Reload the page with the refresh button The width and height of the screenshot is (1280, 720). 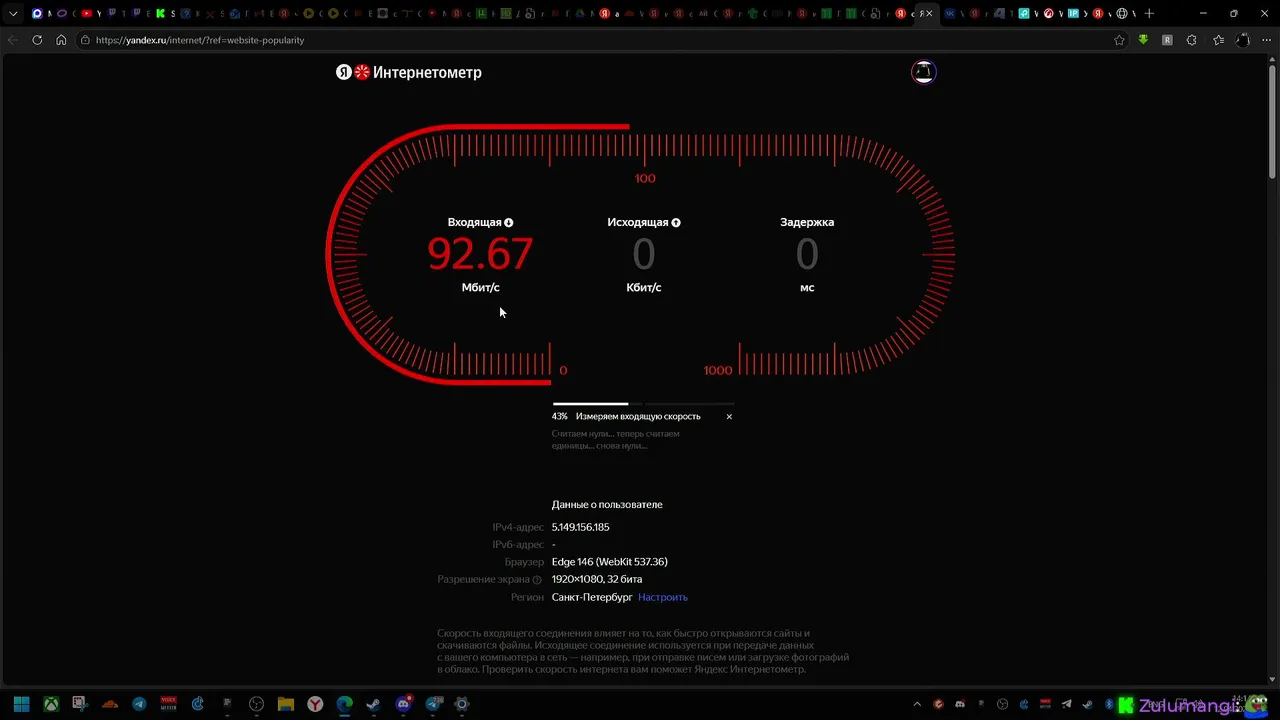click(x=37, y=40)
